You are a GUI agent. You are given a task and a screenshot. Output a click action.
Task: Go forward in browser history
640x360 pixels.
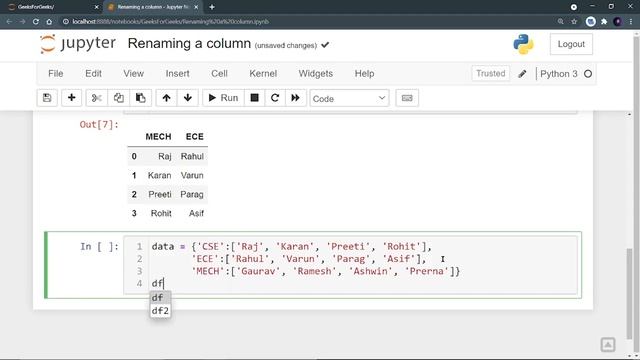(22, 22)
